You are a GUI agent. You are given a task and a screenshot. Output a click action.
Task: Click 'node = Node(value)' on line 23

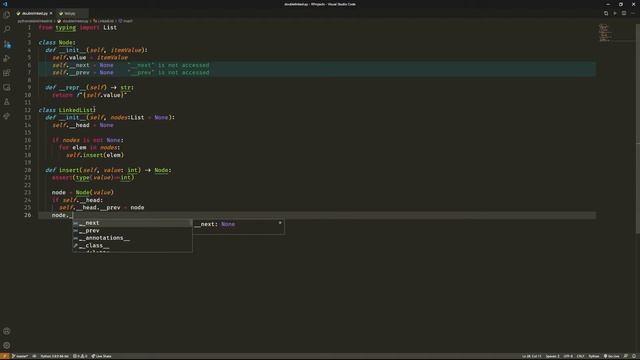(x=83, y=192)
